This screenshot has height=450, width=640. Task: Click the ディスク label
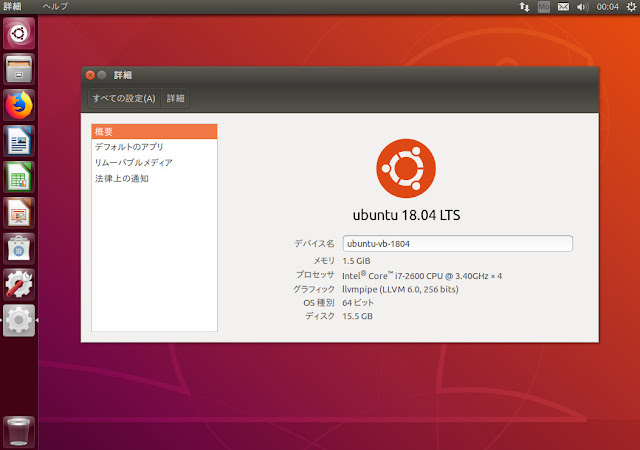point(320,316)
